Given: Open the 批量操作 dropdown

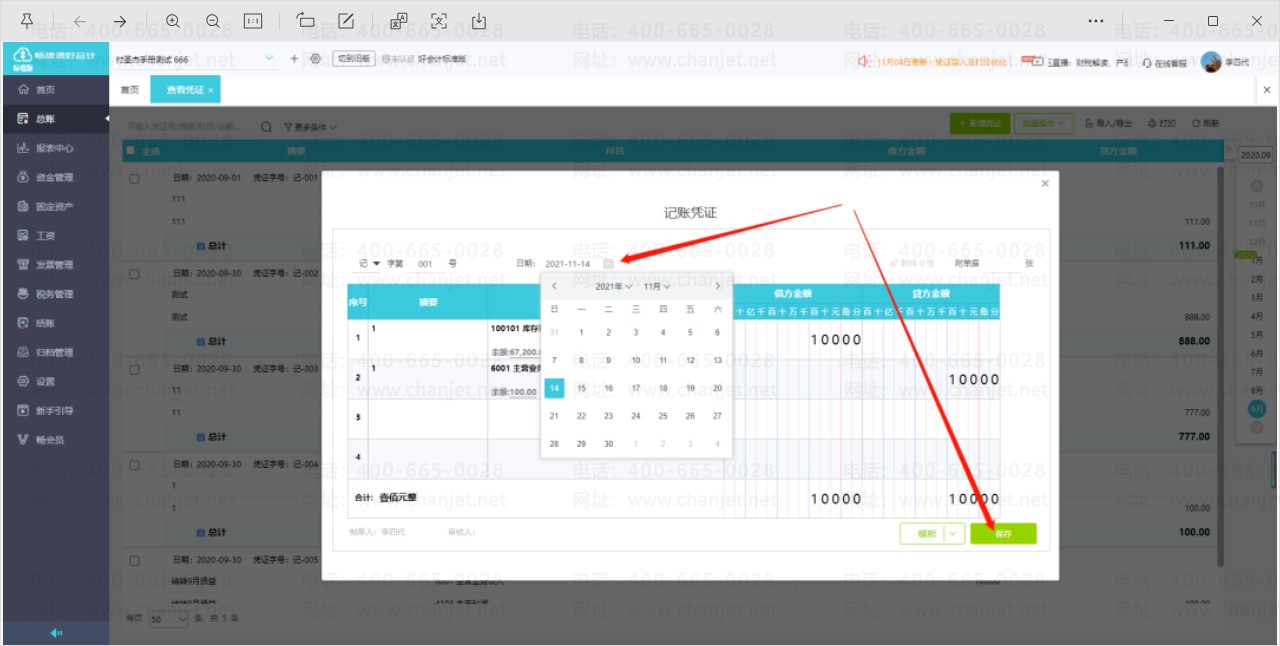Looking at the screenshot, I should click(x=1043, y=123).
